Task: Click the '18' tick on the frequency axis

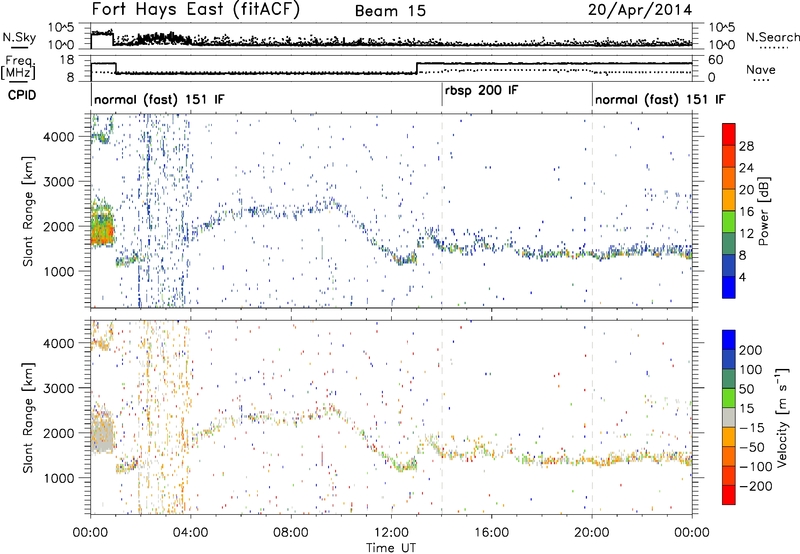Action: point(67,60)
